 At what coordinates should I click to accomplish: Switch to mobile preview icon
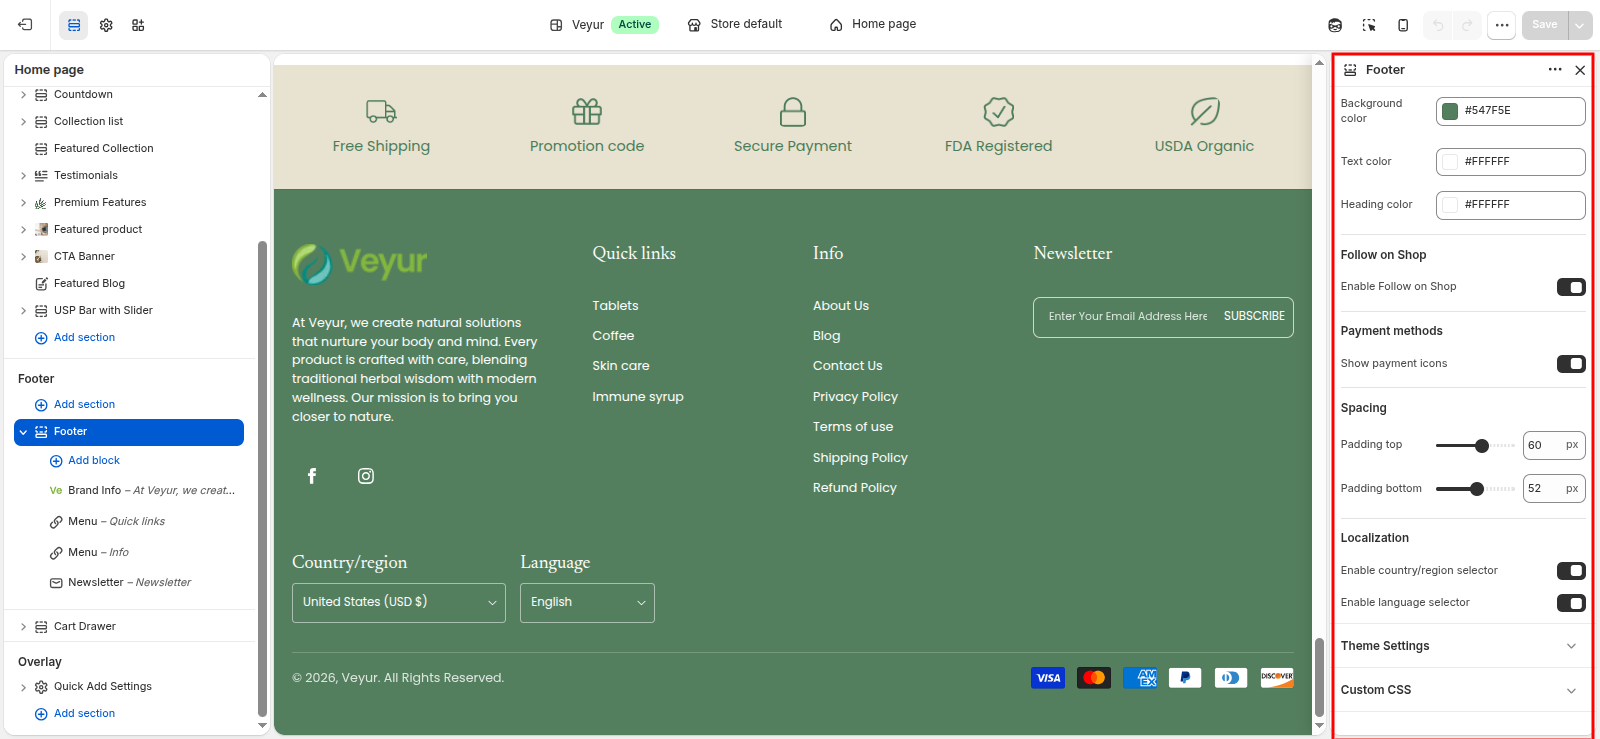tap(1403, 25)
